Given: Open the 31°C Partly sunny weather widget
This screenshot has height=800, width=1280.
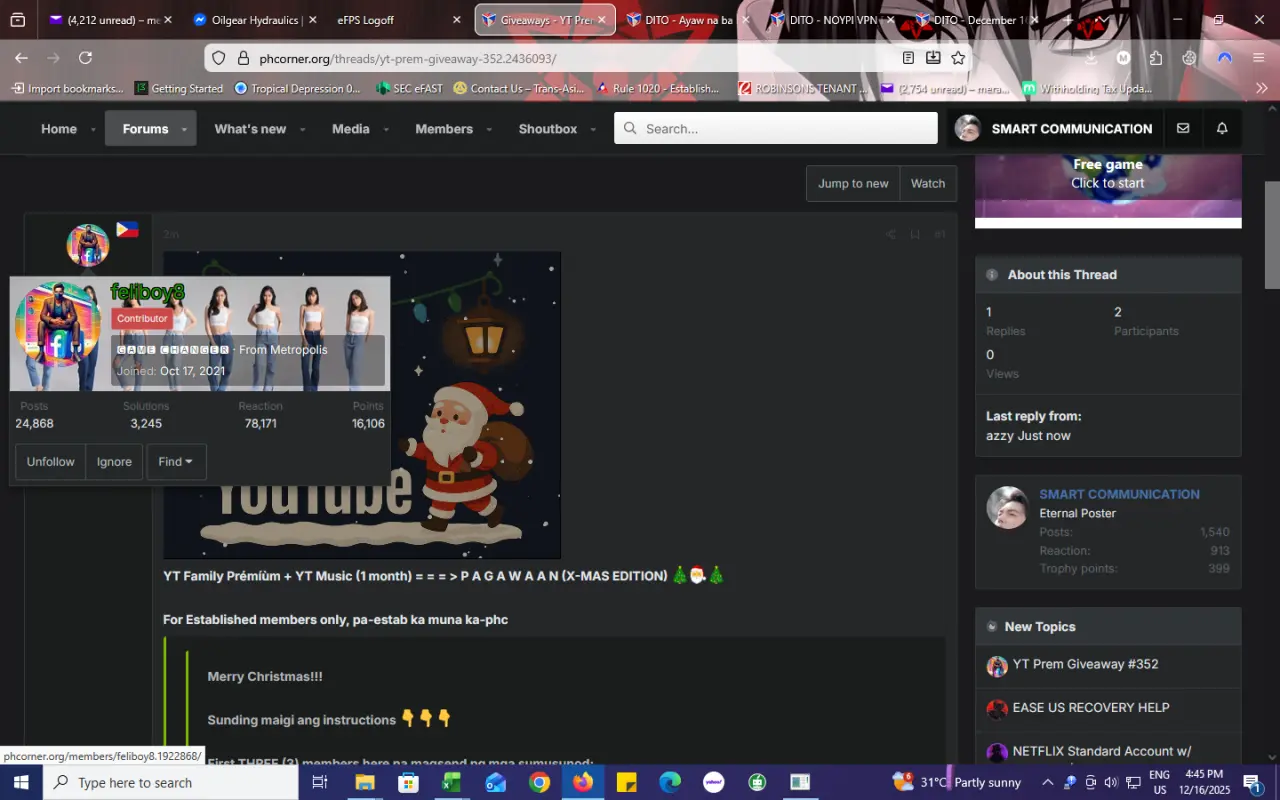Looking at the screenshot, I should coord(957,782).
